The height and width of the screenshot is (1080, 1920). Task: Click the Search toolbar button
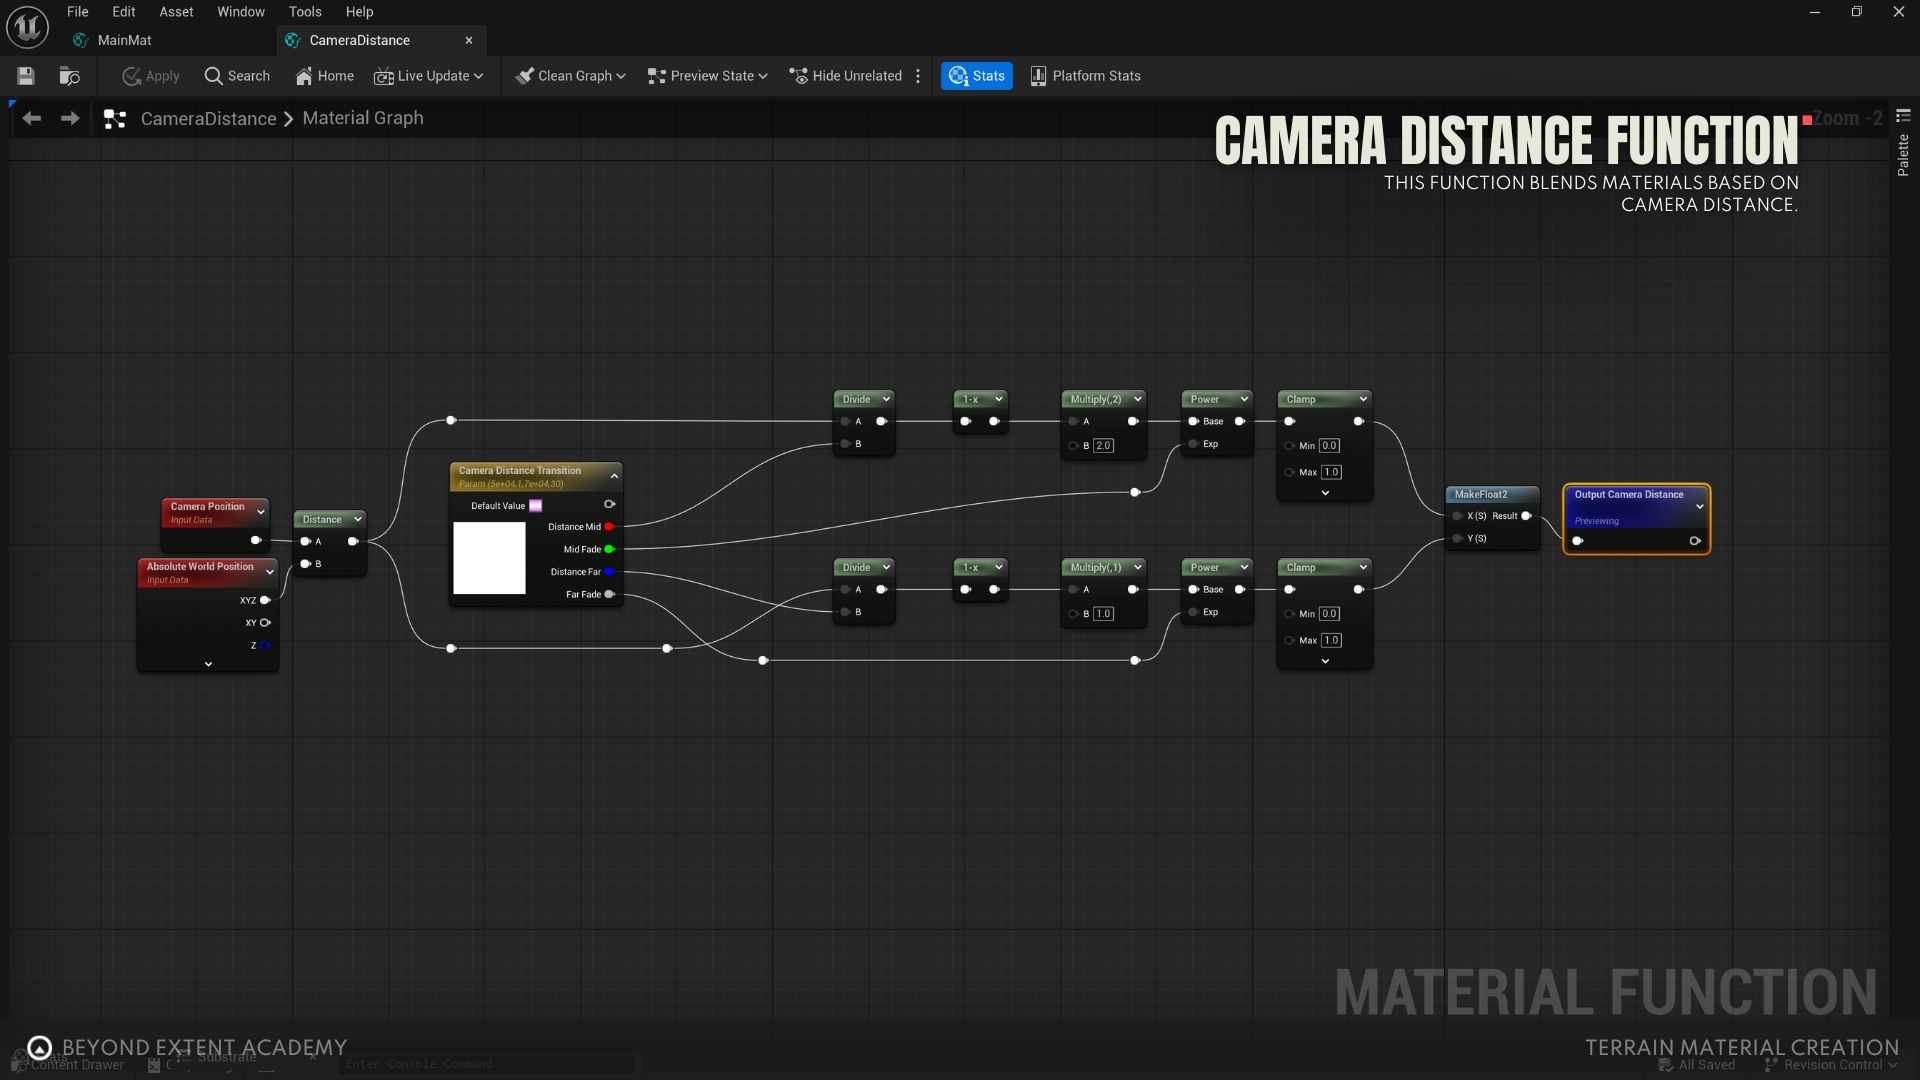tap(237, 76)
